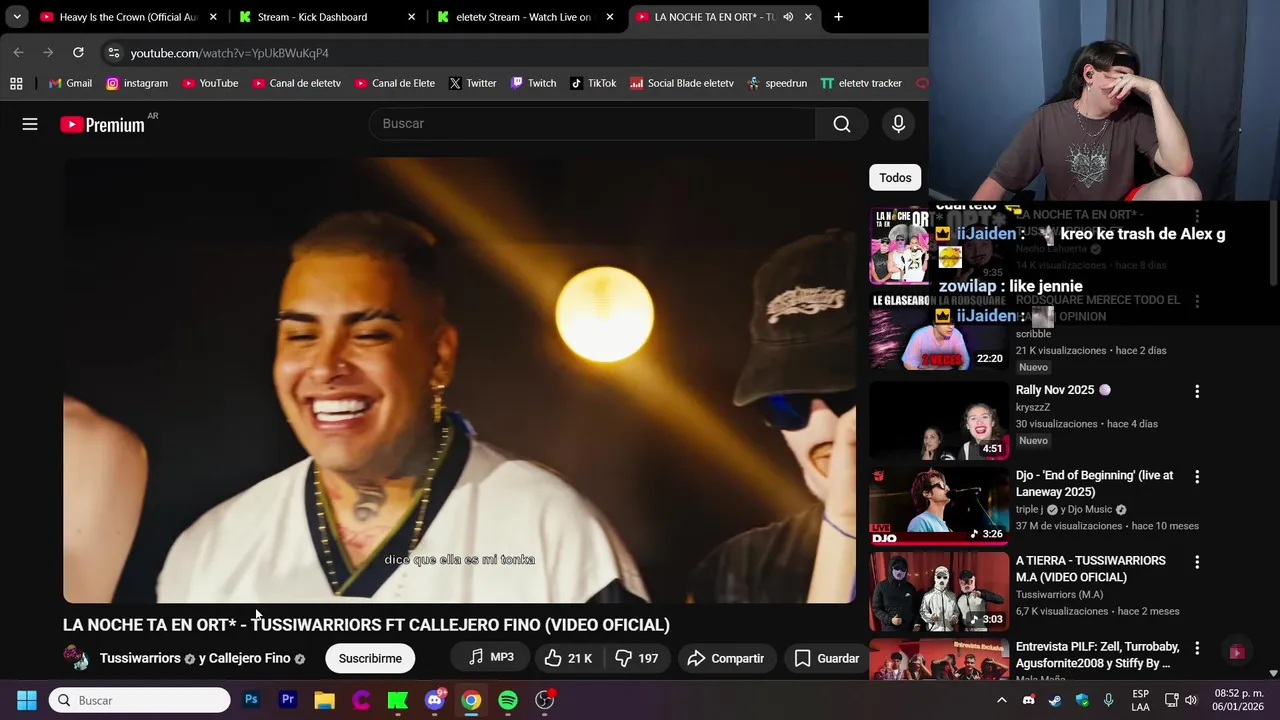Click the magnifier search button

tap(842, 124)
